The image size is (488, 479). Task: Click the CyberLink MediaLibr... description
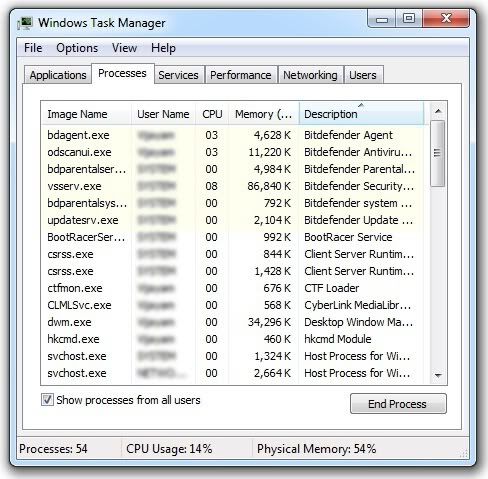[357, 305]
